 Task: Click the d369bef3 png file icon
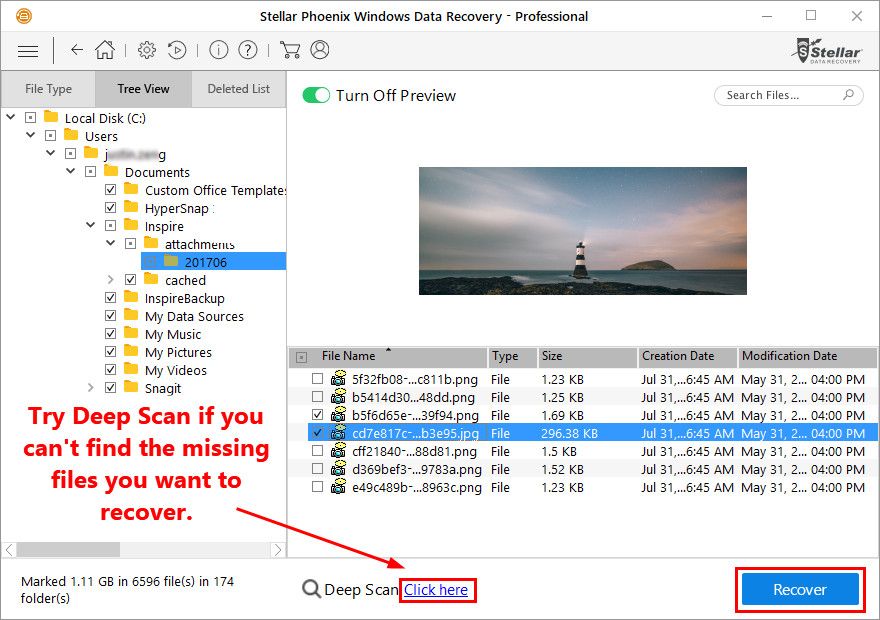point(338,469)
